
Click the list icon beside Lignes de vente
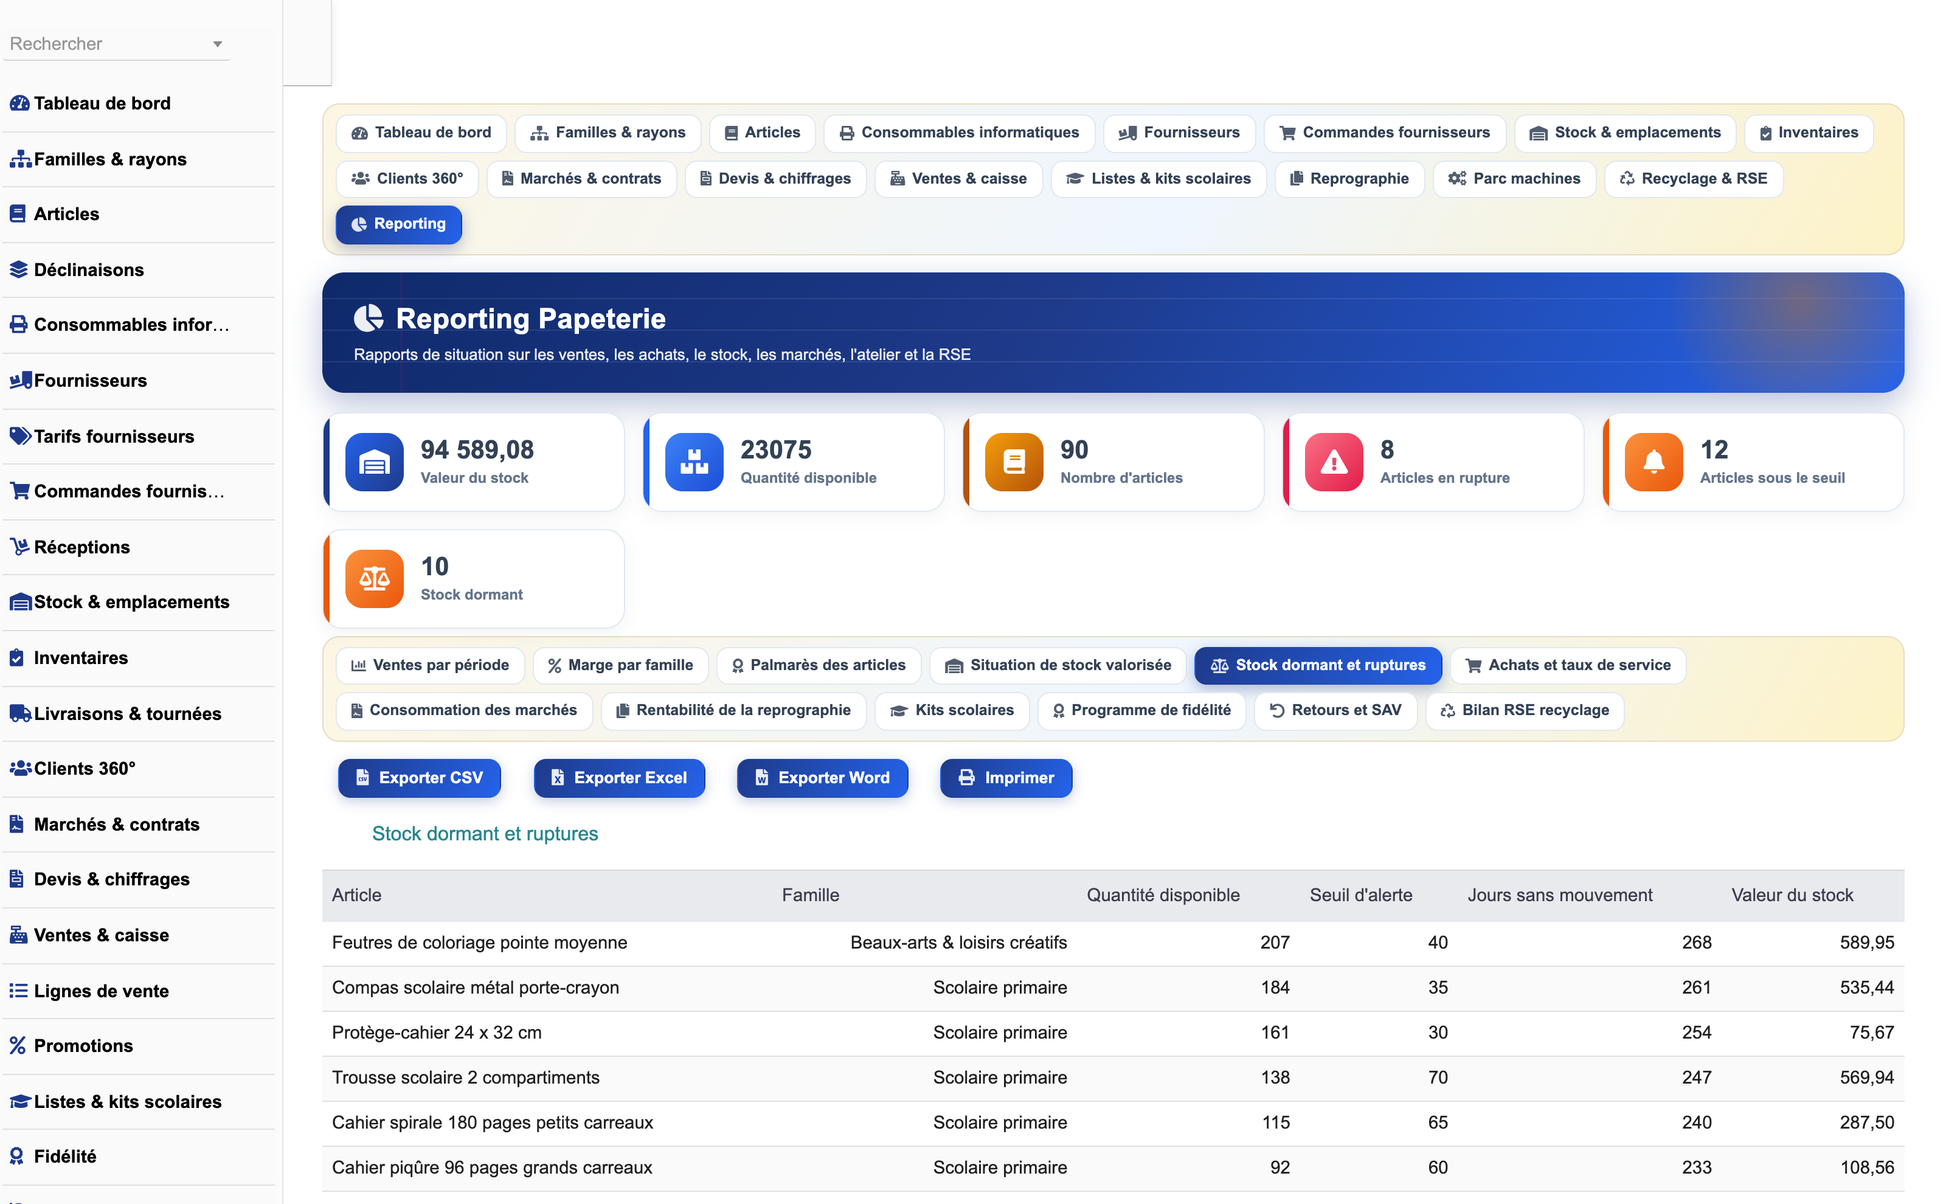click(18, 990)
